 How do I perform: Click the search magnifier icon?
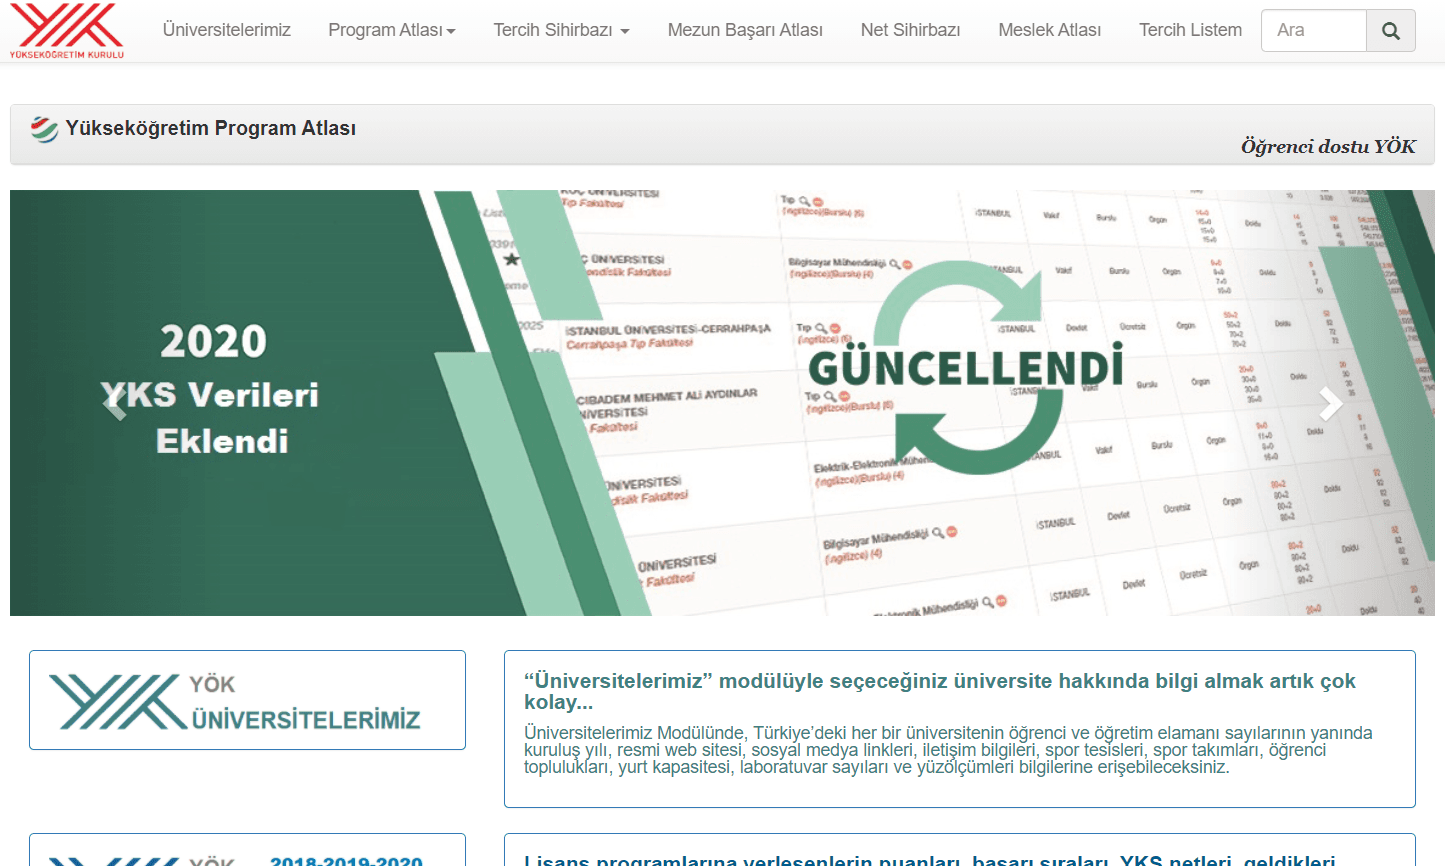1390,30
